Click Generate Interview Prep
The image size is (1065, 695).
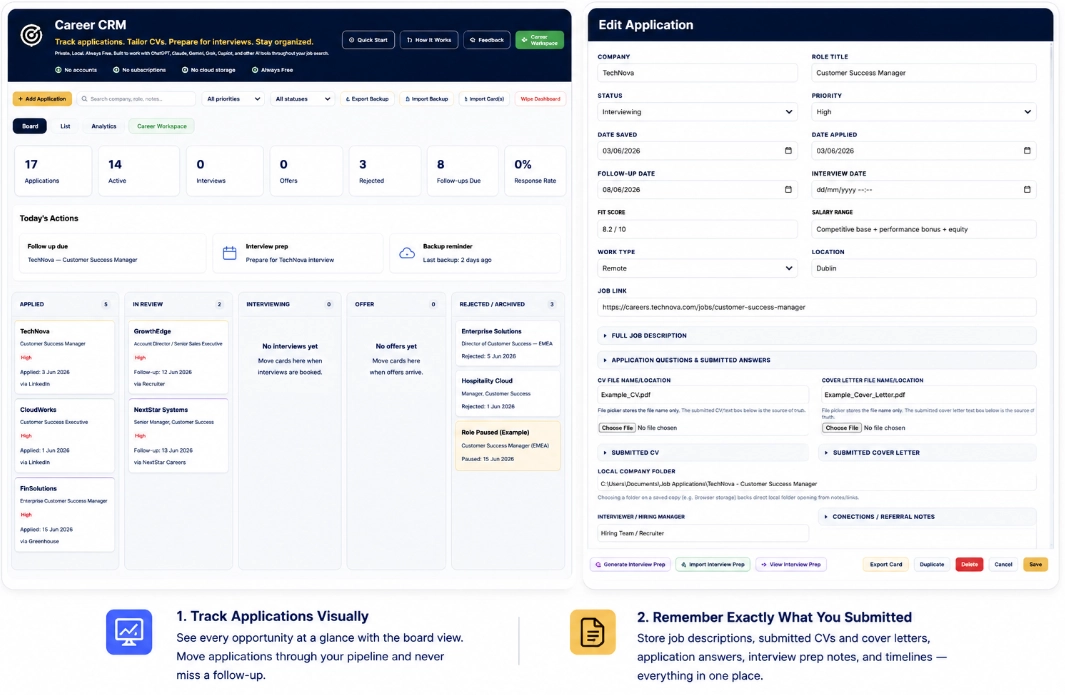click(630, 565)
